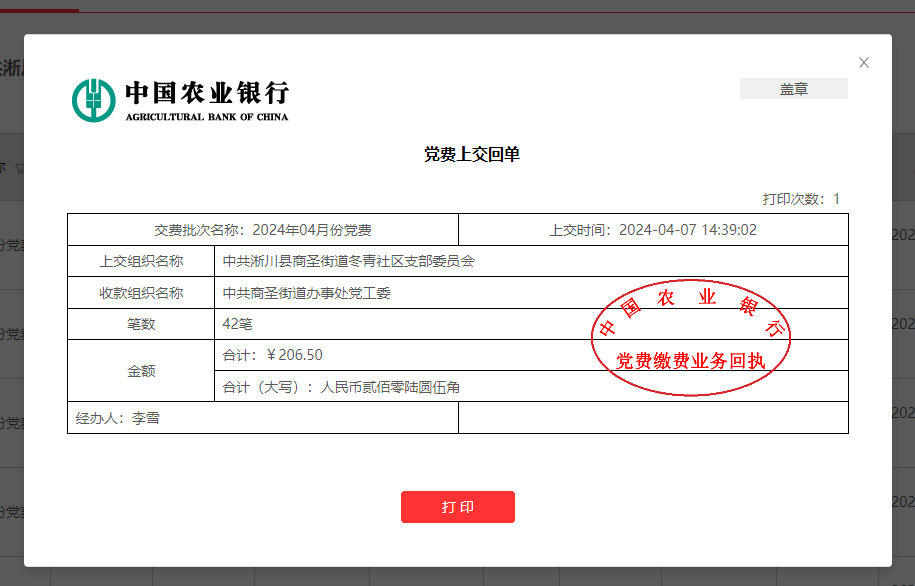Close the receipt dialog with X

click(864, 63)
